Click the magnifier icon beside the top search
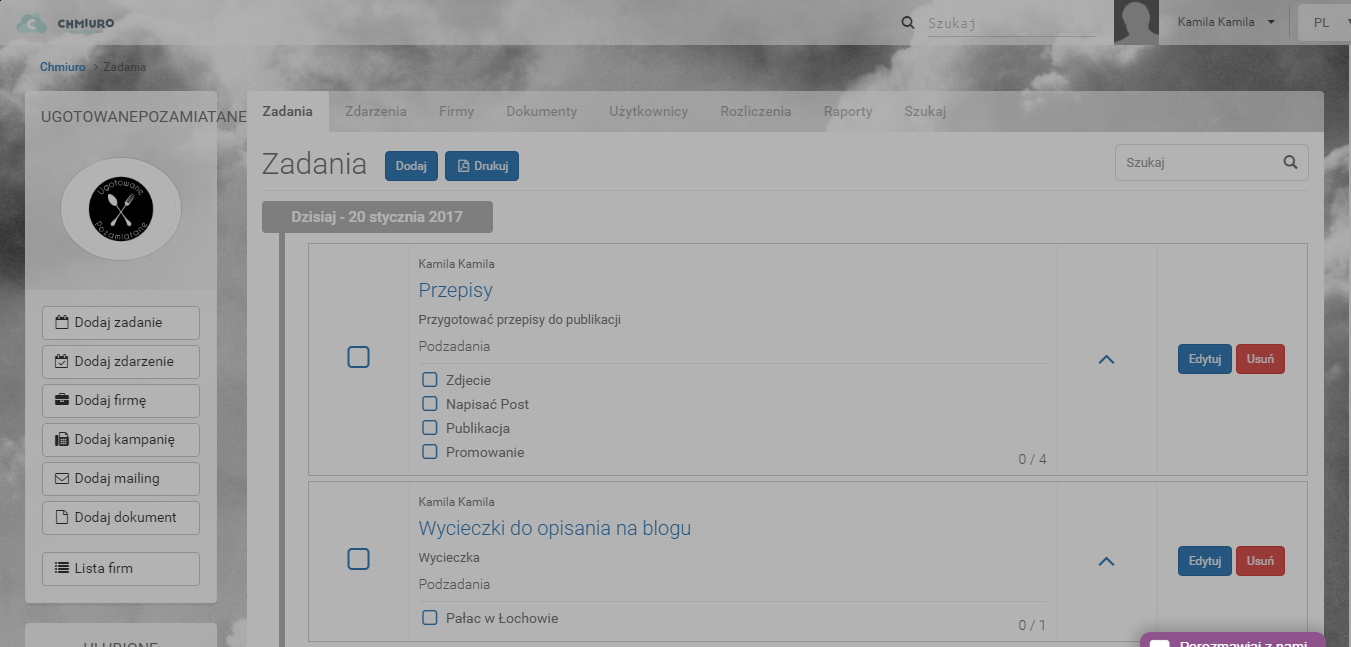 click(908, 23)
